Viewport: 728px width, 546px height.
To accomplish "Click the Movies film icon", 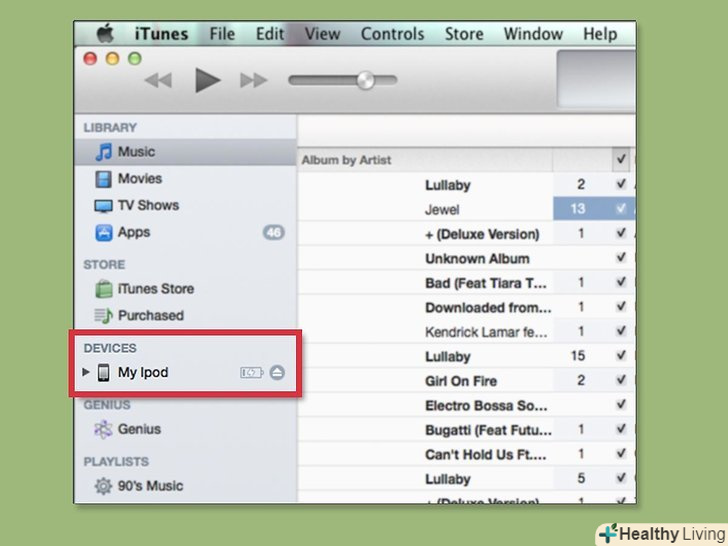I will 104,179.
